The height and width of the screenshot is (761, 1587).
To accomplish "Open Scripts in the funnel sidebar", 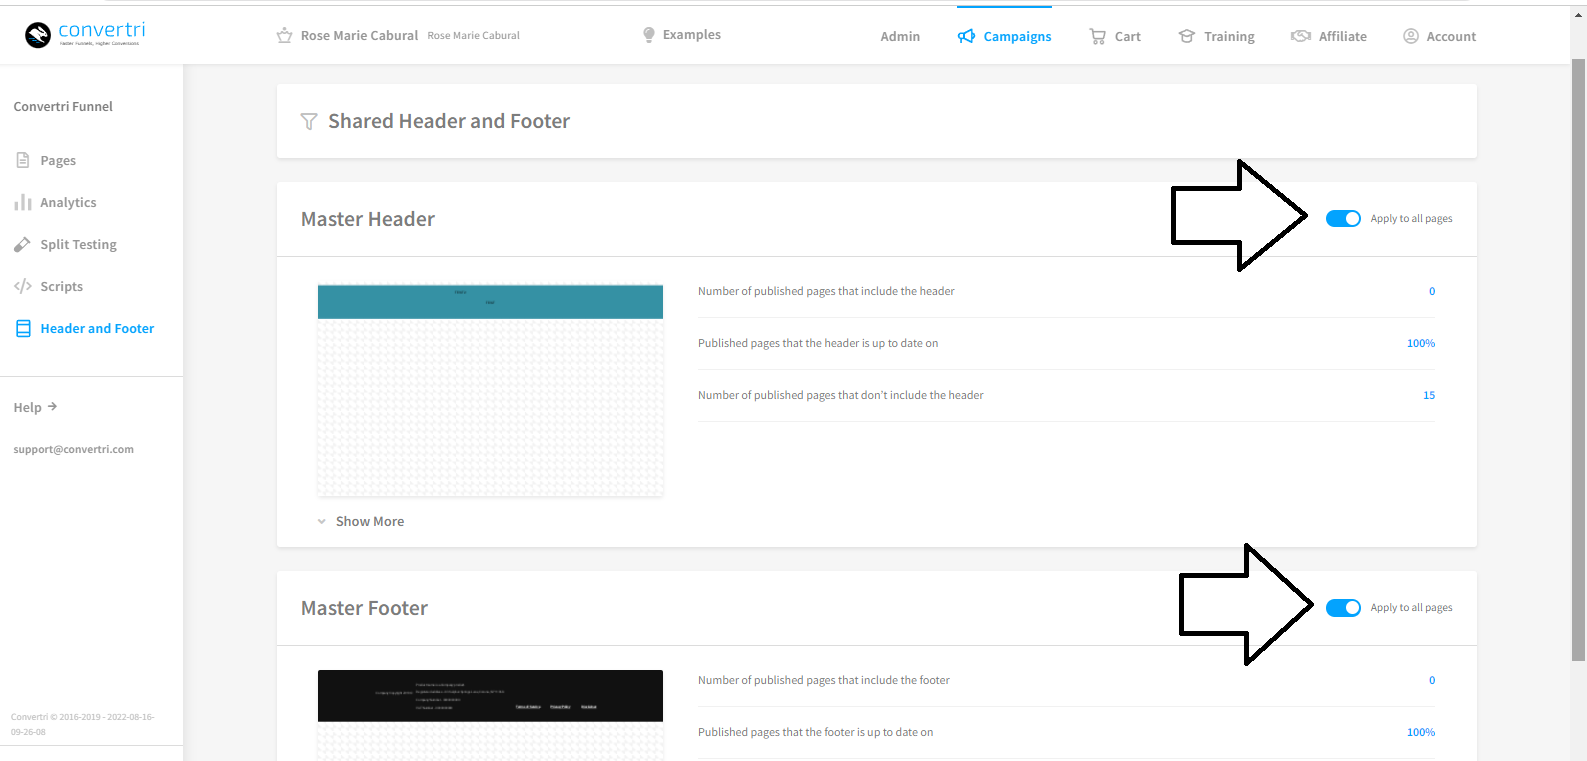I will tap(61, 287).
